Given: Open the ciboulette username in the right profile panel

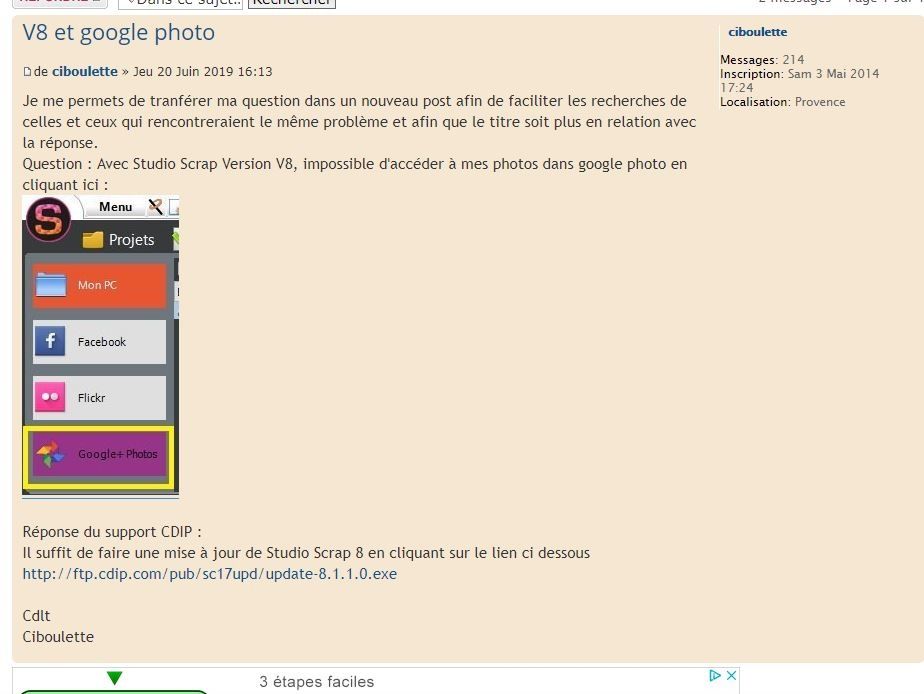Looking at the screenshot, I should (x=757, y=32).
